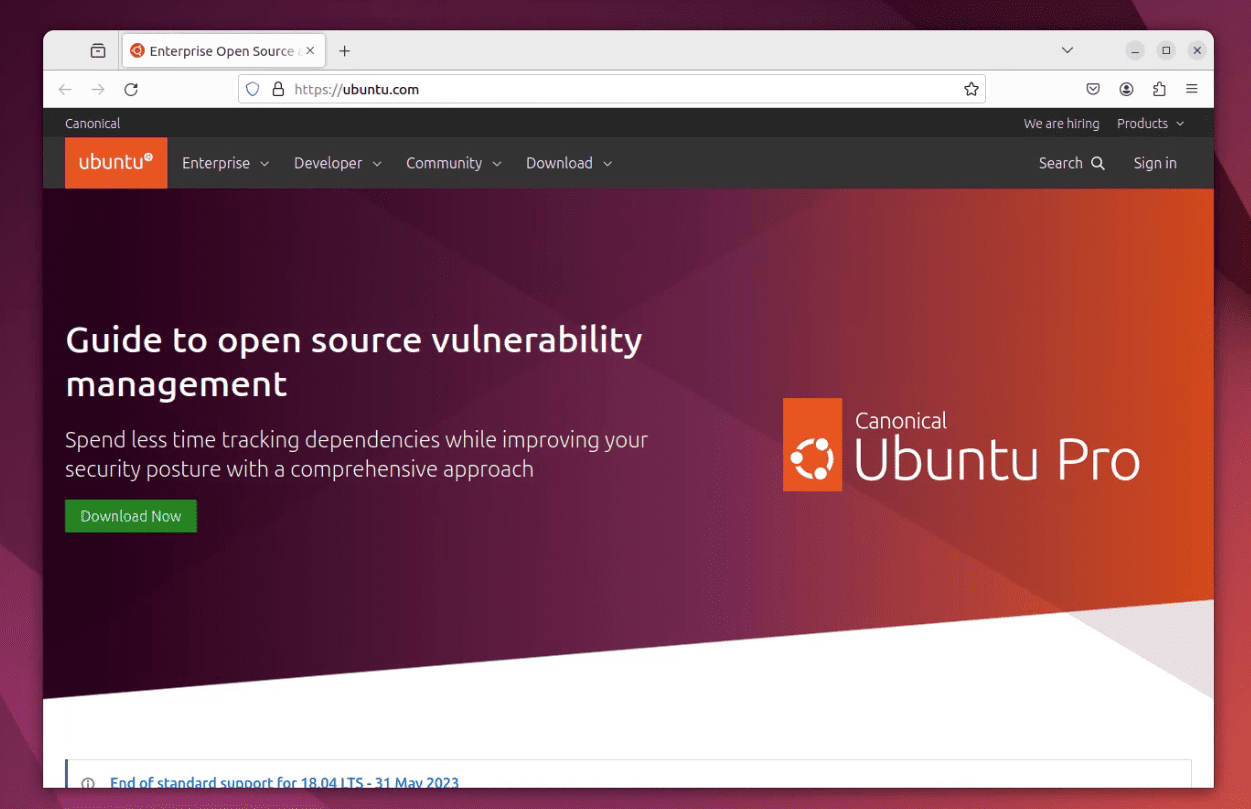Open tracking protection shield icon

coord(253,89)
